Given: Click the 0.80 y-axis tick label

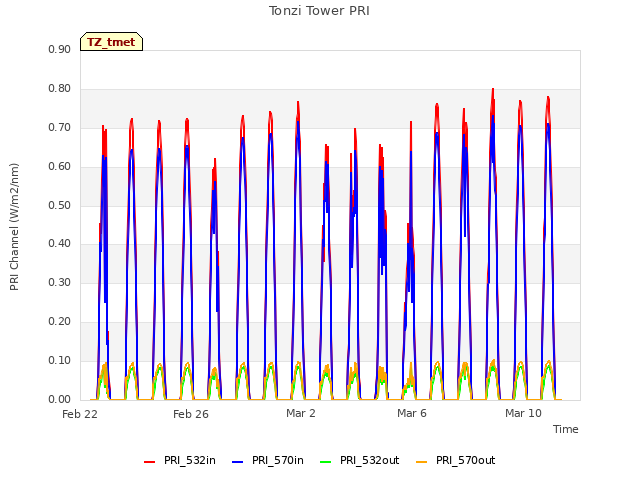Looking at the screenshot, I should pyautogui.click(x=60, y=89).
